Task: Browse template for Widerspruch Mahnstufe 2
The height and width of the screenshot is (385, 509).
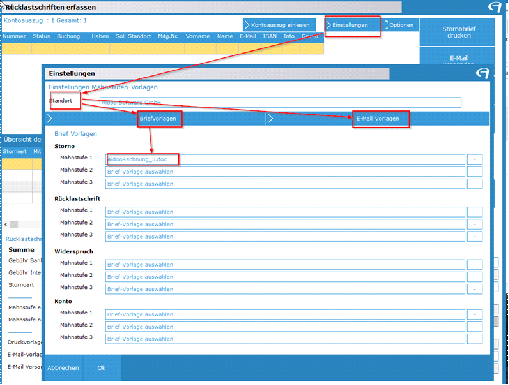Action: [x=475, y=277]
